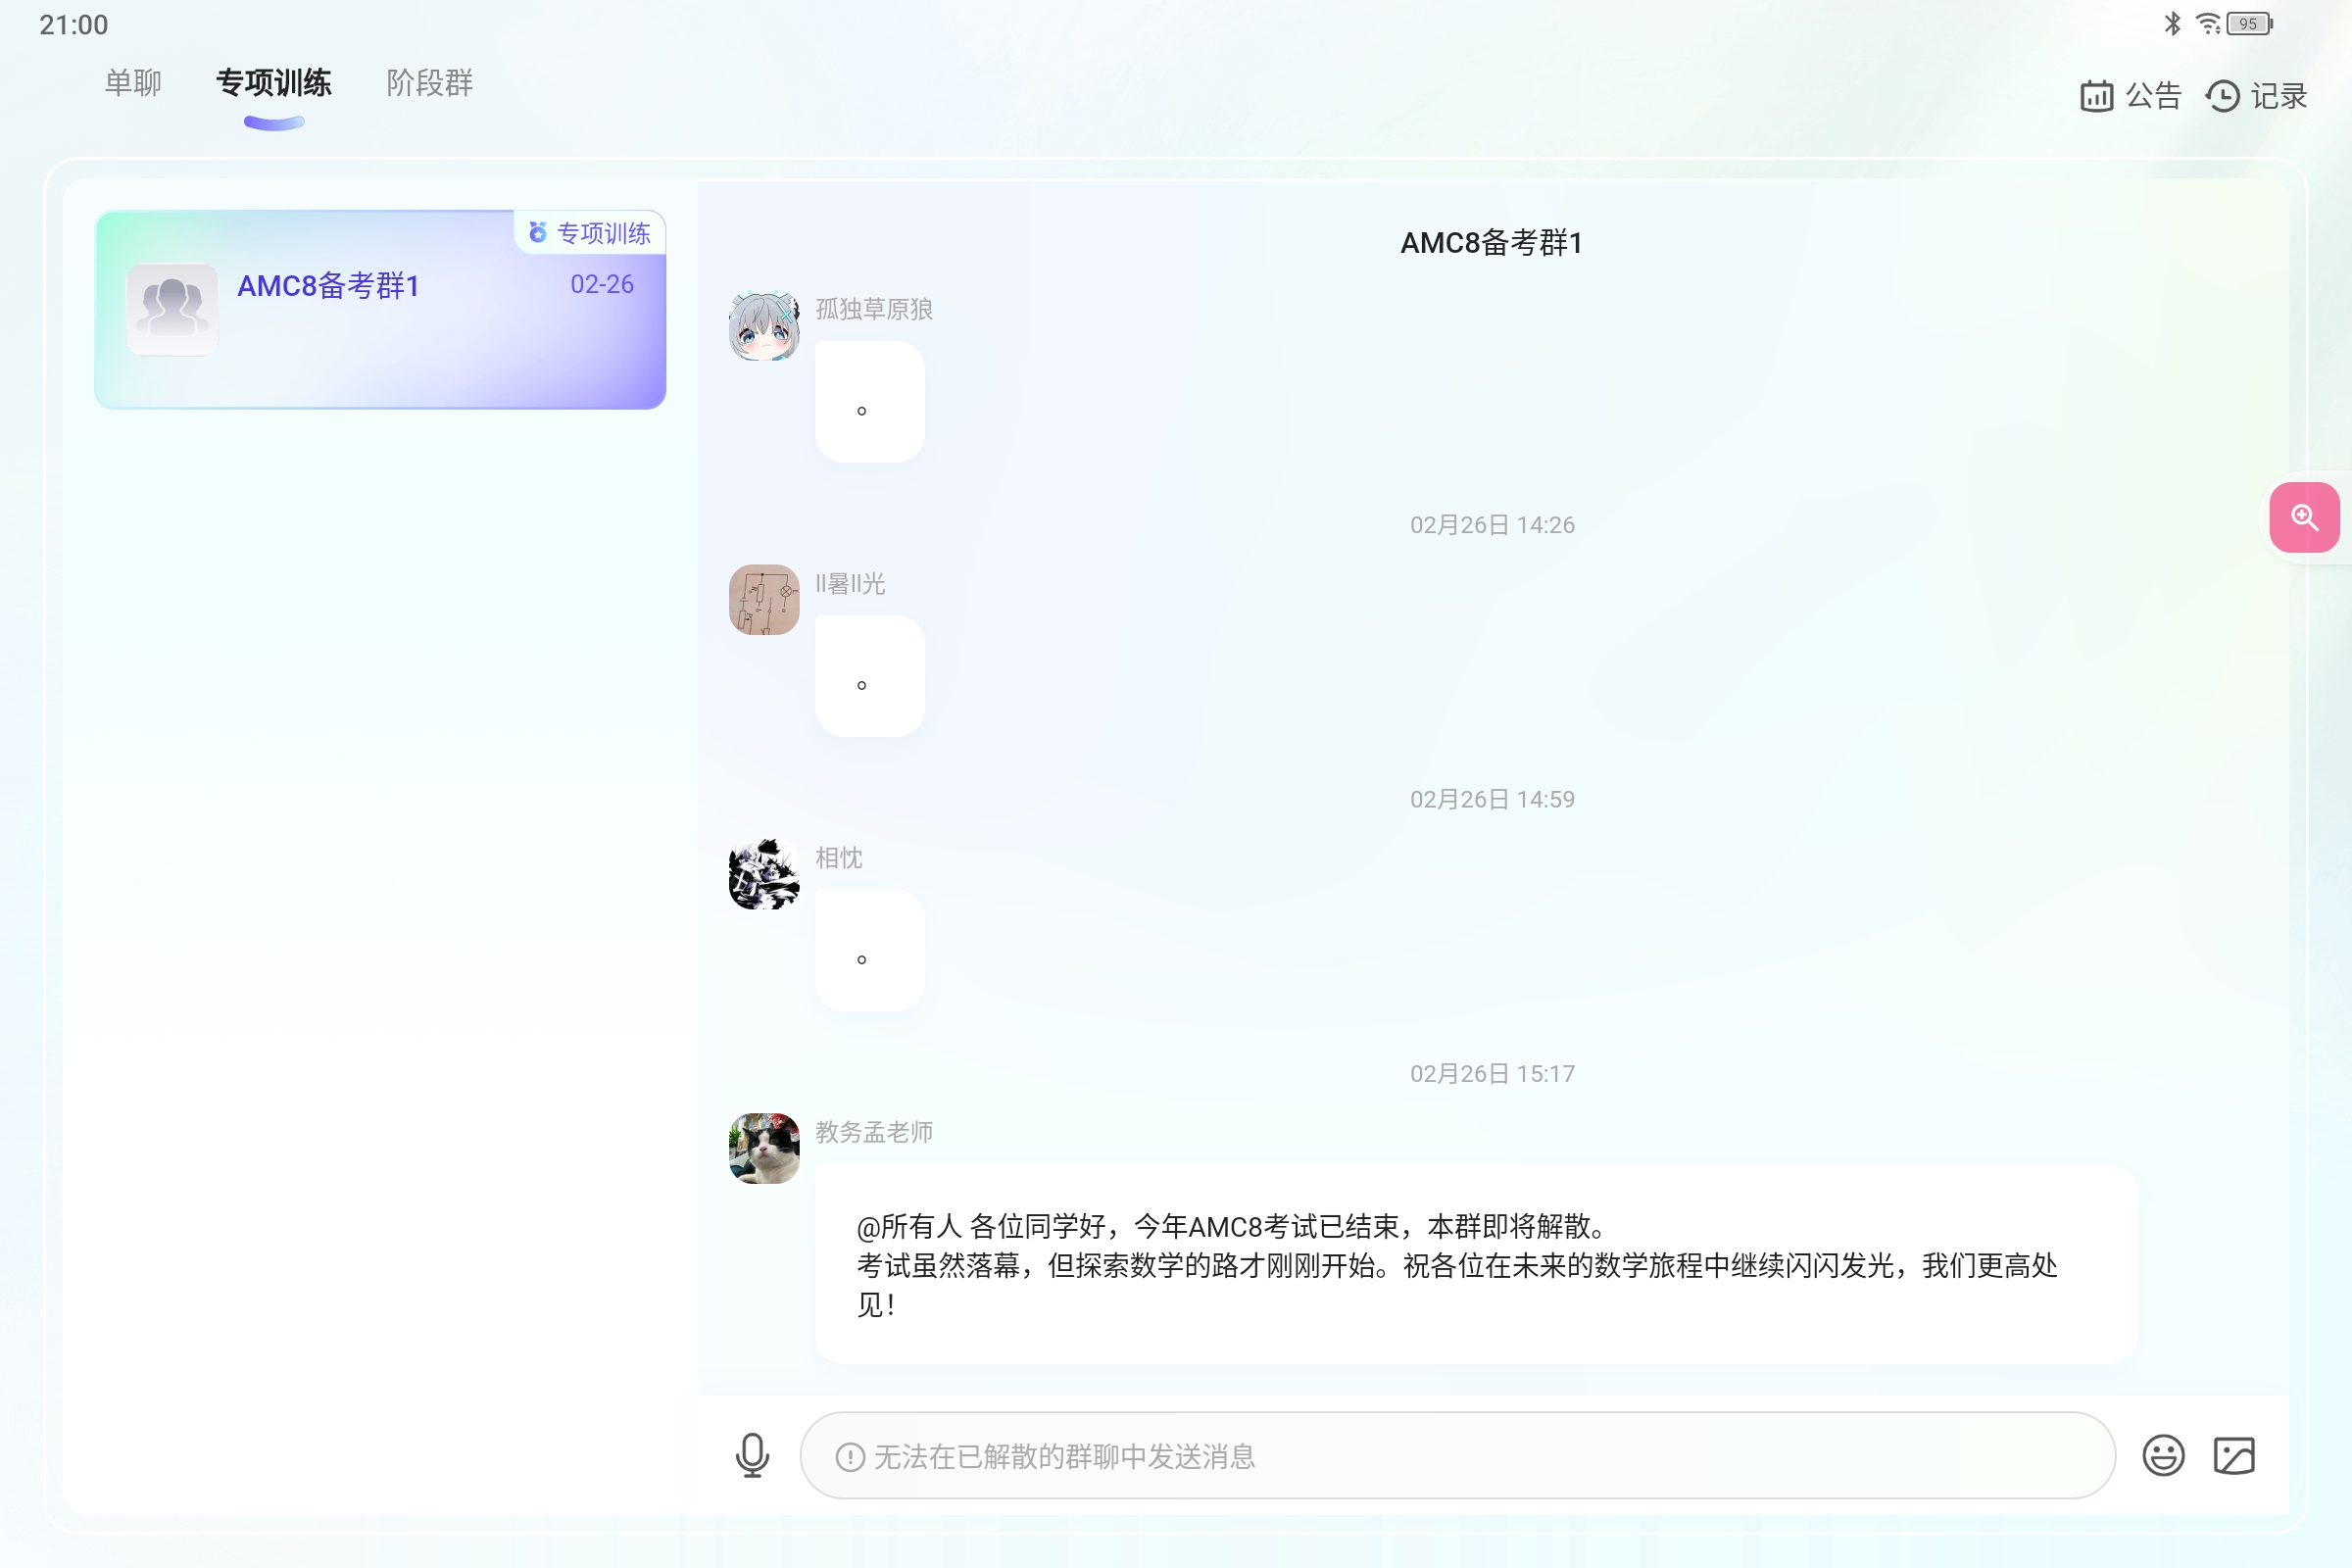The image size is (2352, 1568).
Task: Click the chat title AMC8备考群1
Action: click(1491, 243)
